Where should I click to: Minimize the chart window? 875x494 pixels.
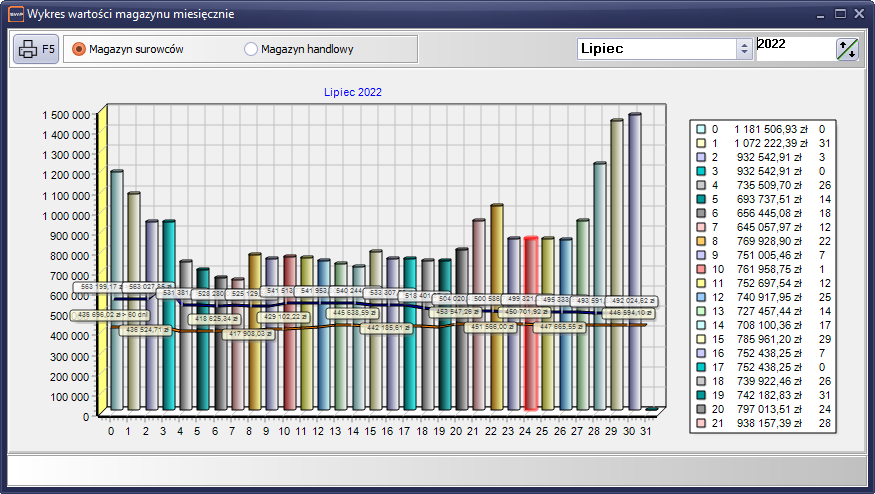(821, 14)
